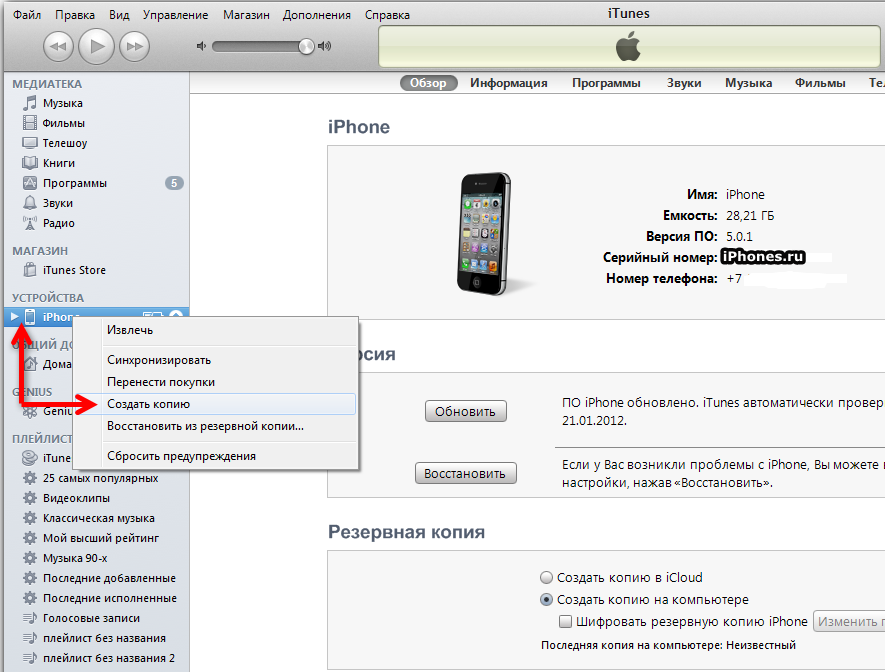Screen dimensions: 885x672
Task: Choose Восстановить из резервной копии
Action: pos(216,426)
